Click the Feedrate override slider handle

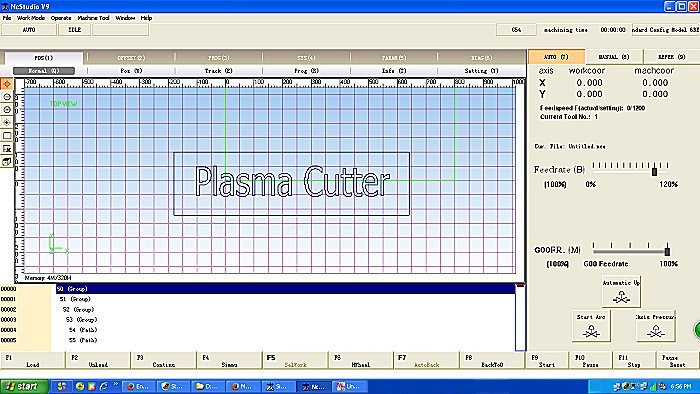click(x=654, y=171)
